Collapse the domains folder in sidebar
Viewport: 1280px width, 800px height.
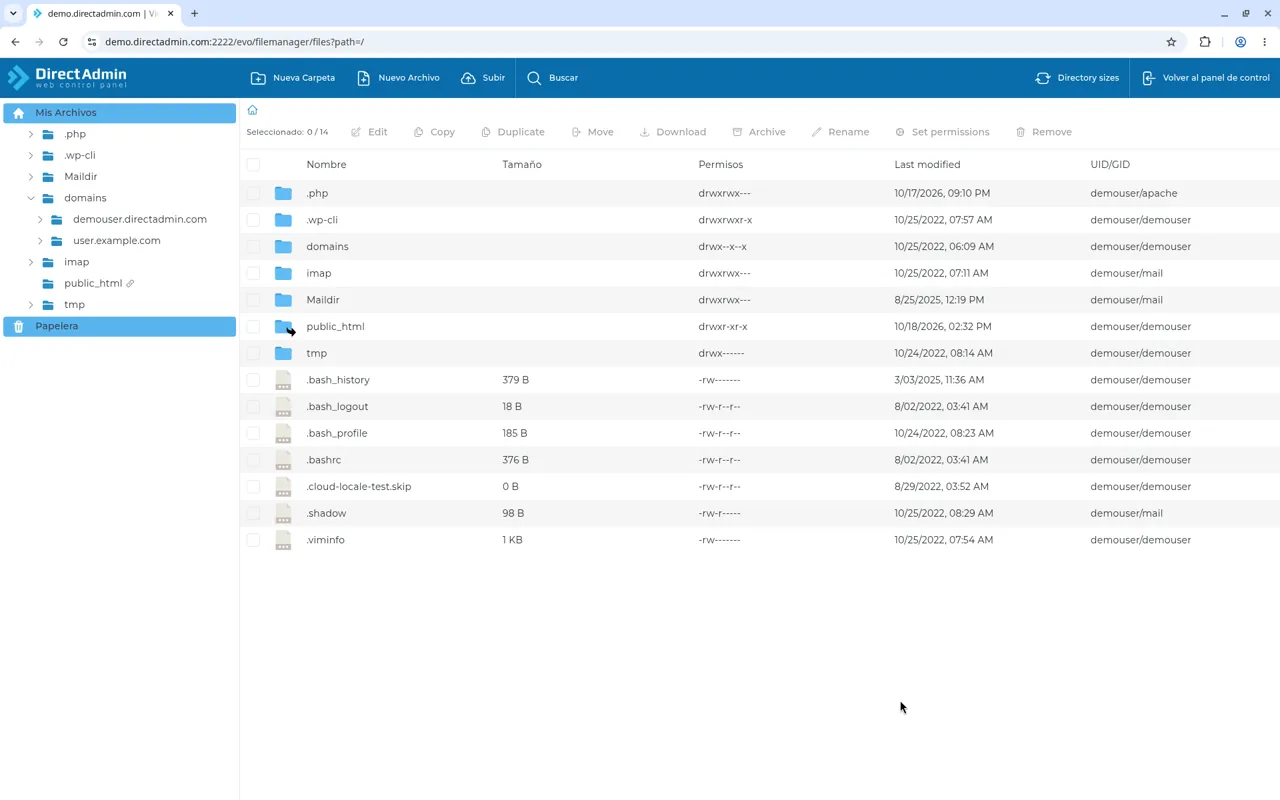click(31, 198)
